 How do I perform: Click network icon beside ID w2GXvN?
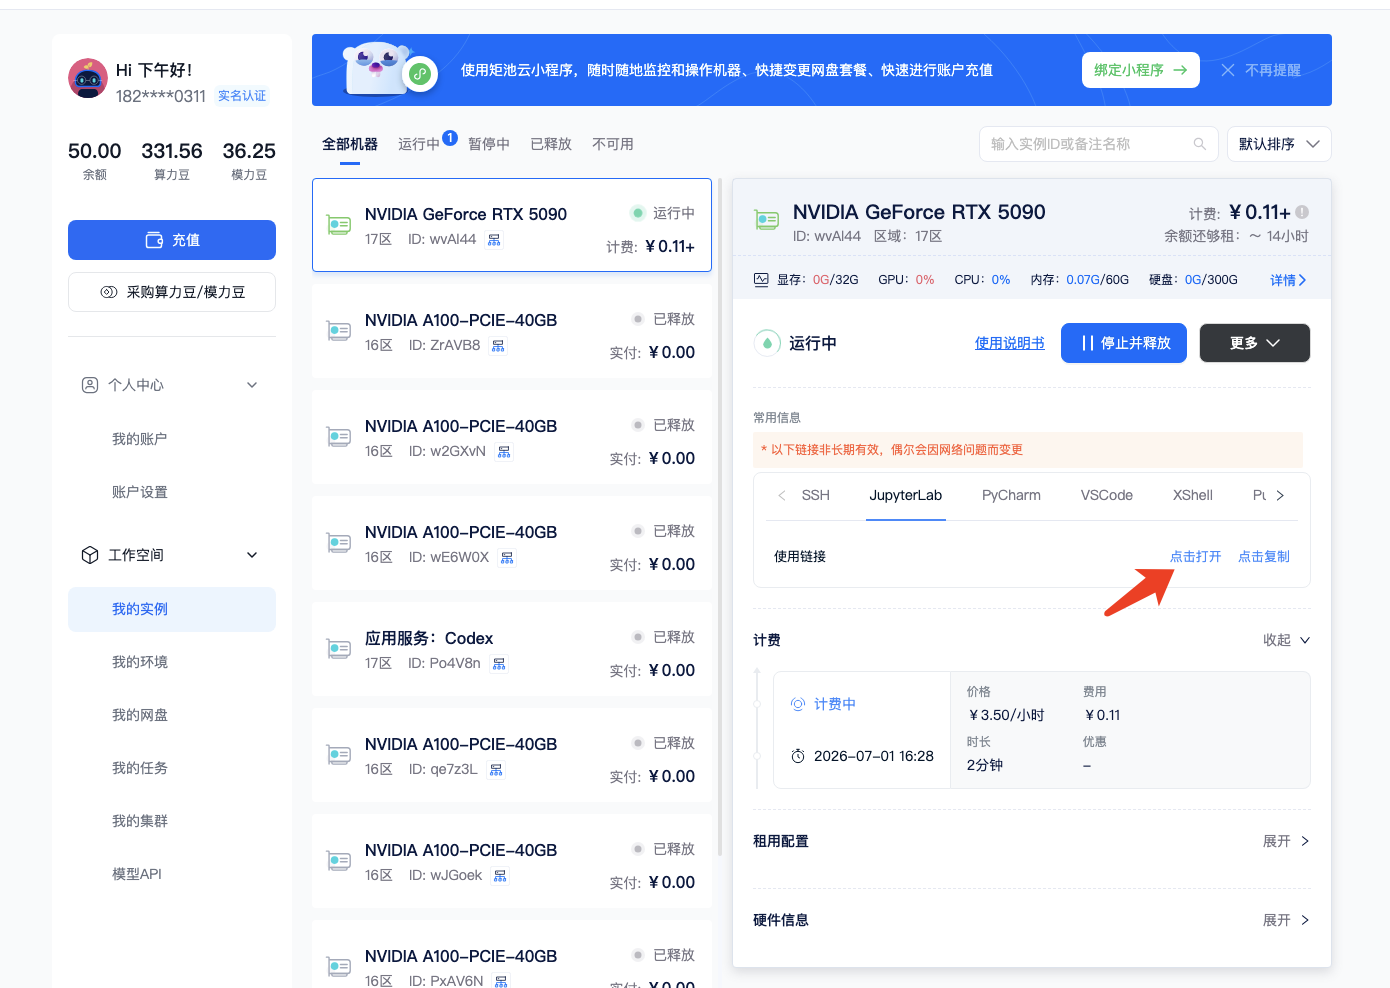tap(504, 452)
